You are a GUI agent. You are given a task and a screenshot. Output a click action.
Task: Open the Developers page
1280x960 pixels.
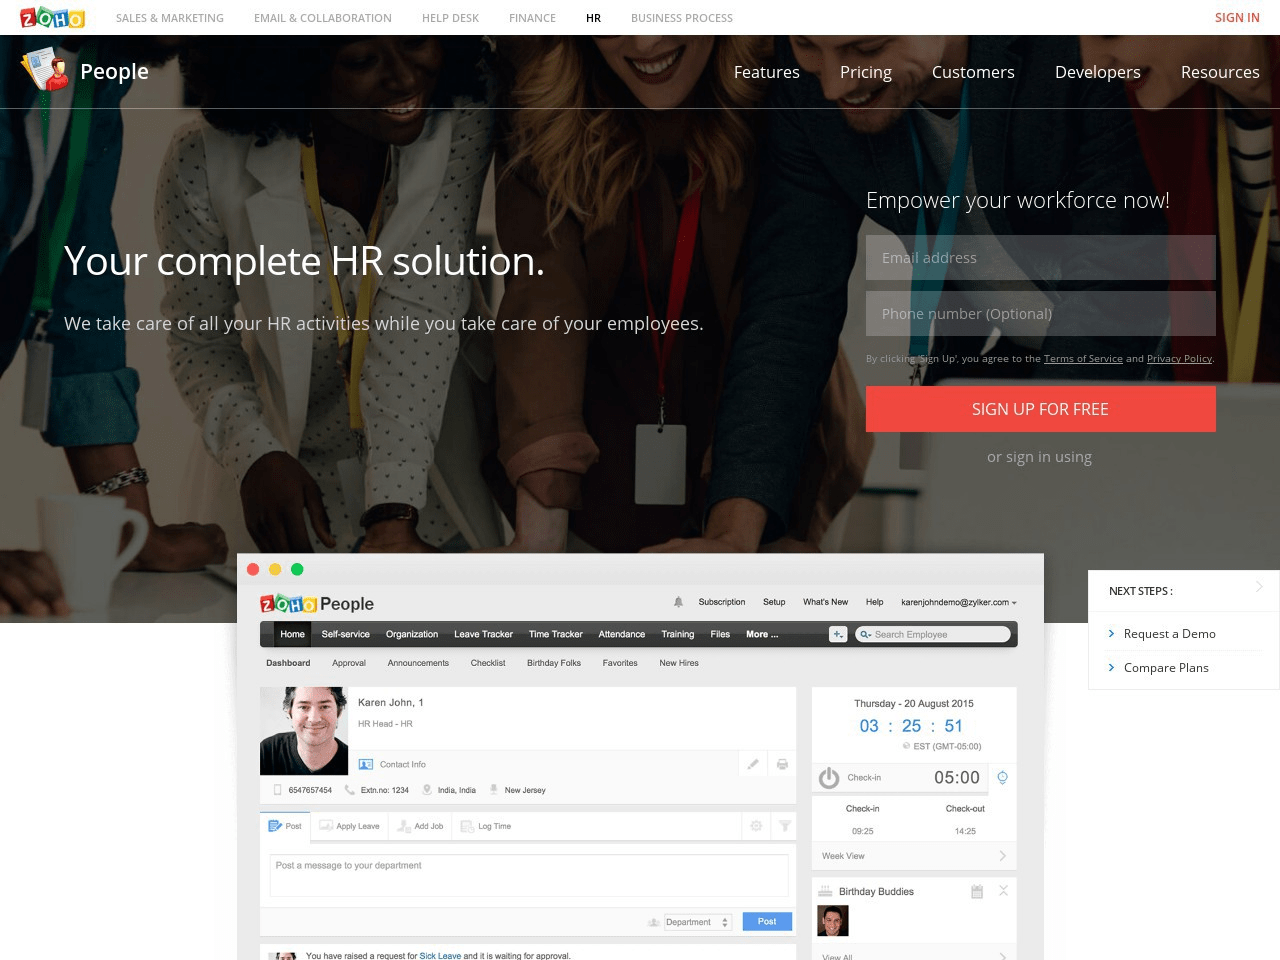coord(1098,72)
